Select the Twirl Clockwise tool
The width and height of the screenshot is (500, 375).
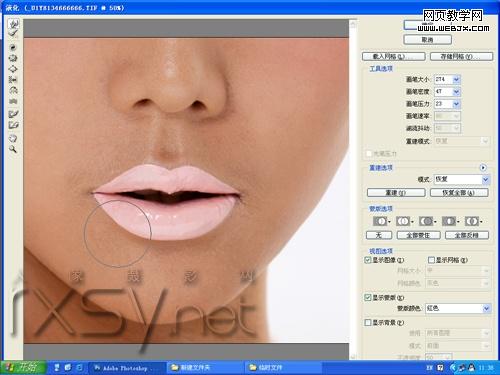tap(13, 47)
